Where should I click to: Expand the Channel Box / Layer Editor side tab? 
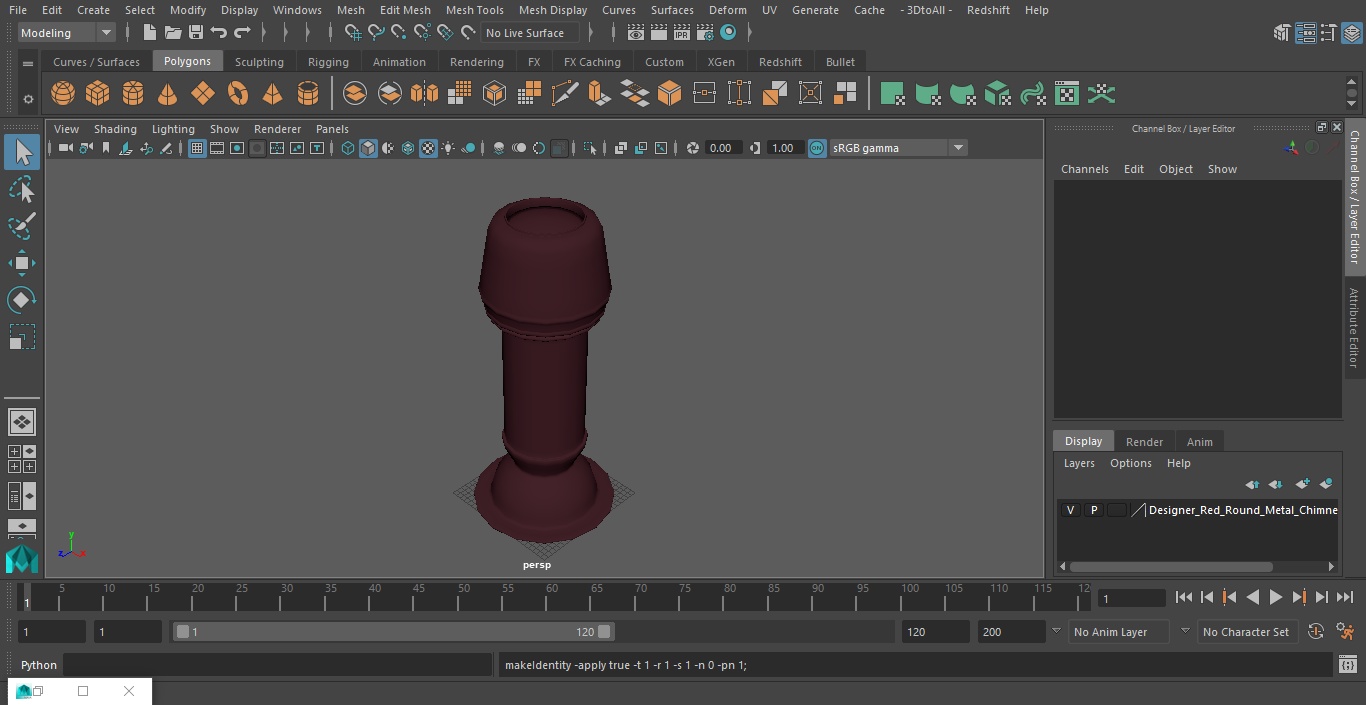[x=1355, y=196]
